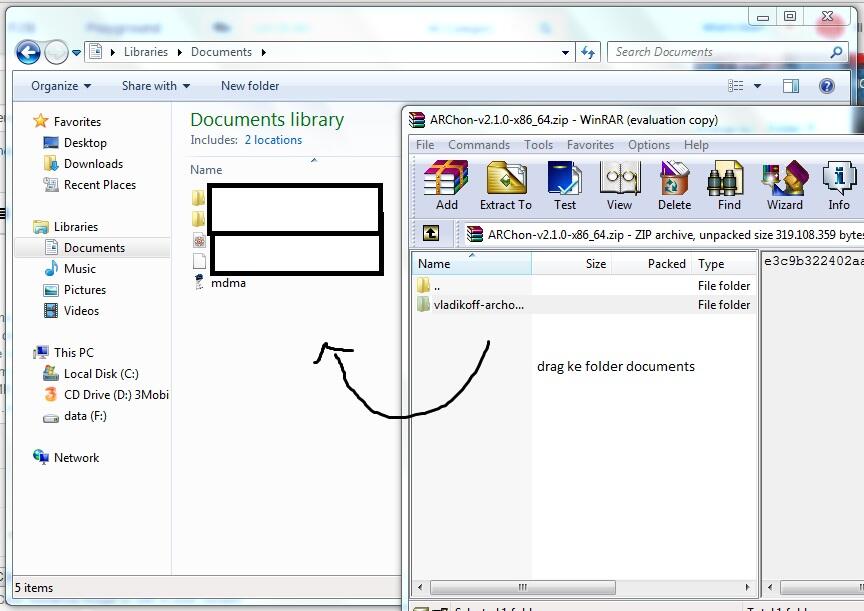Toggle the Explorer preview pane button

click(x=791, y=86)
